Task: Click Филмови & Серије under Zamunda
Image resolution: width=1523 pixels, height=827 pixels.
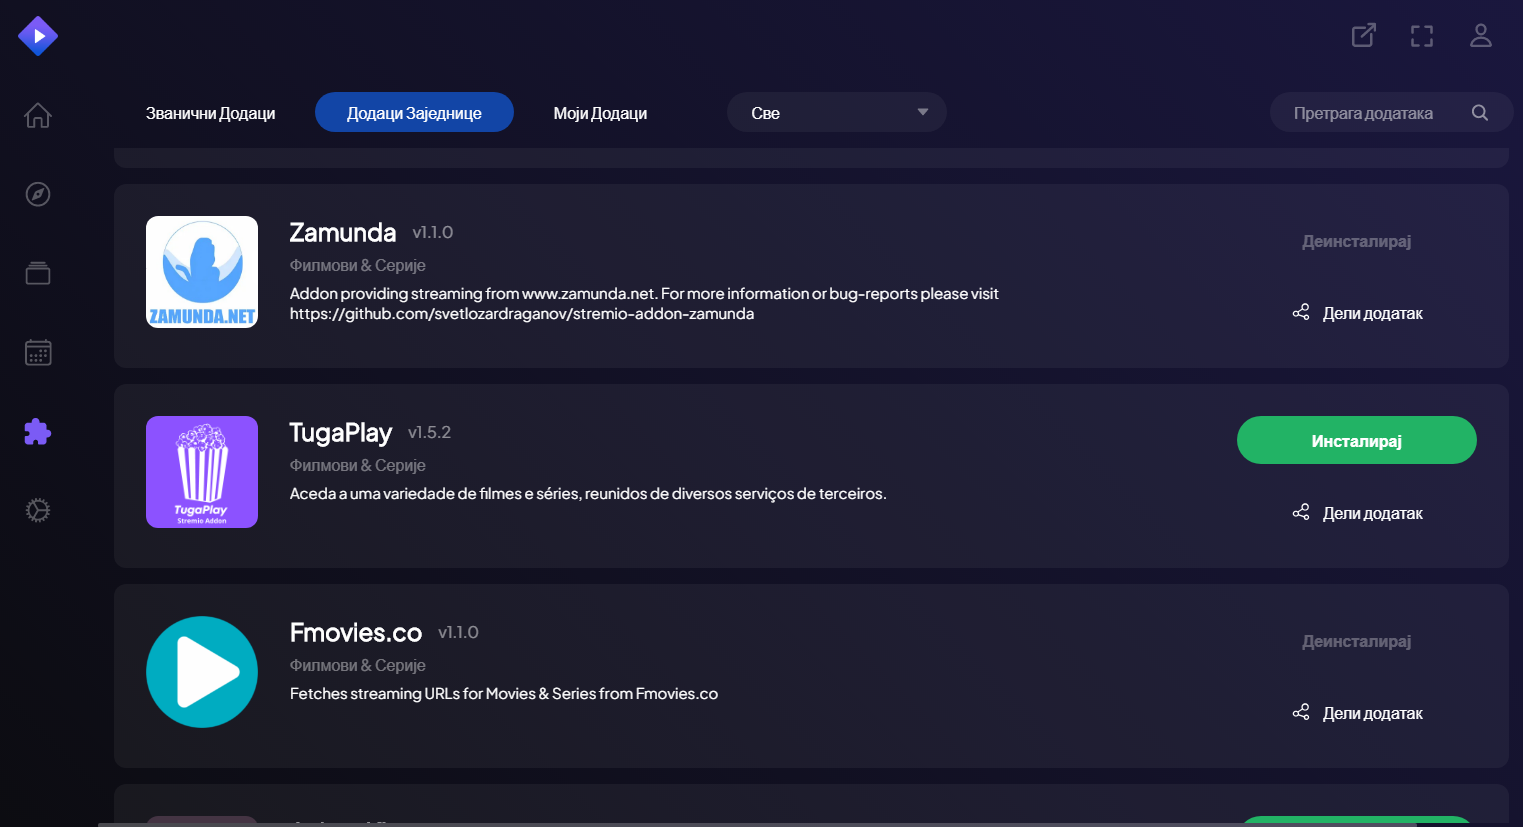Action: [x=358, y=265]
